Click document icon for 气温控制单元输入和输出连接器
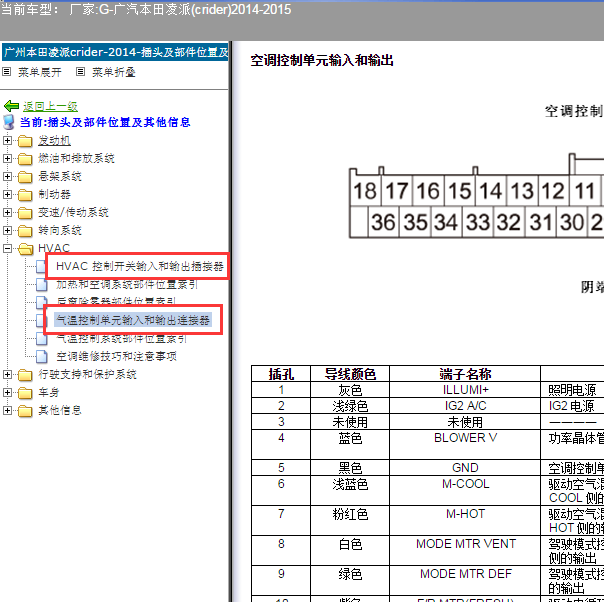 (40, 320)
